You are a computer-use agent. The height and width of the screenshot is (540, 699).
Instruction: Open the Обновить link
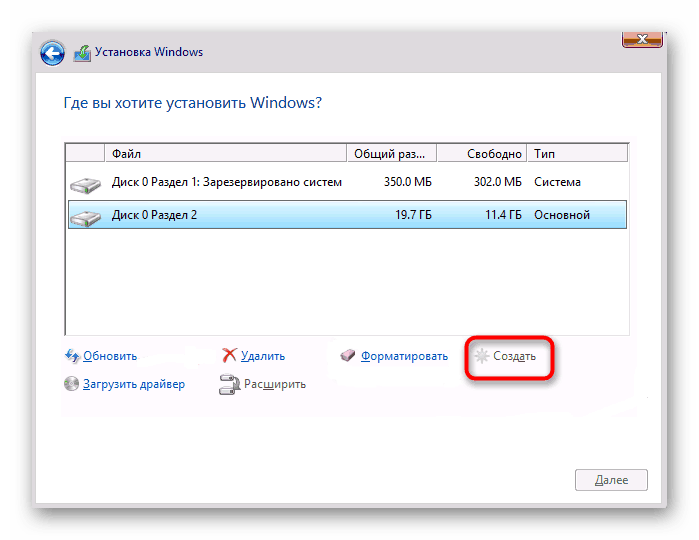(x=110, y=356)
